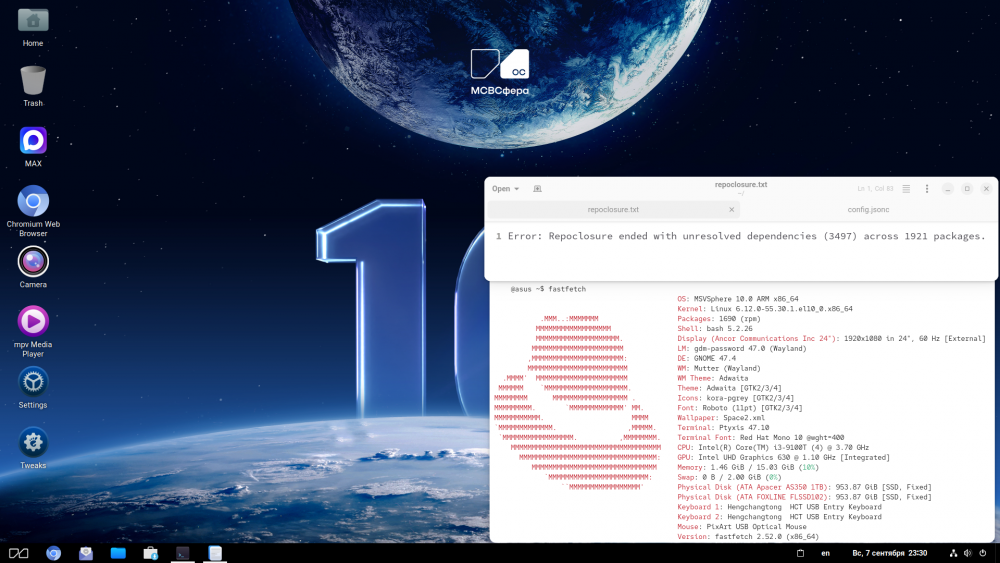Open the Settings gear desktop icon
This screenshot has width=1000, height=563.
[33, 382]
